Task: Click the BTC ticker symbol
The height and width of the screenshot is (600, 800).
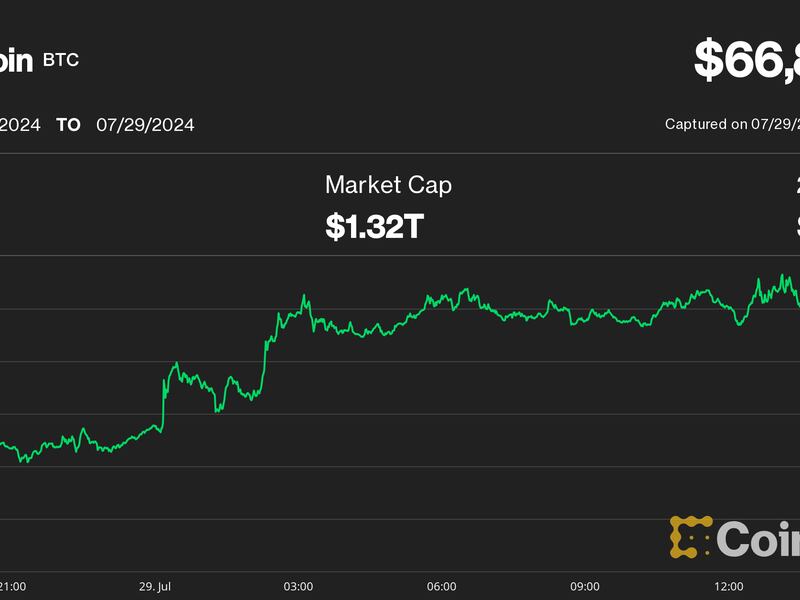Action: [60, 60]
